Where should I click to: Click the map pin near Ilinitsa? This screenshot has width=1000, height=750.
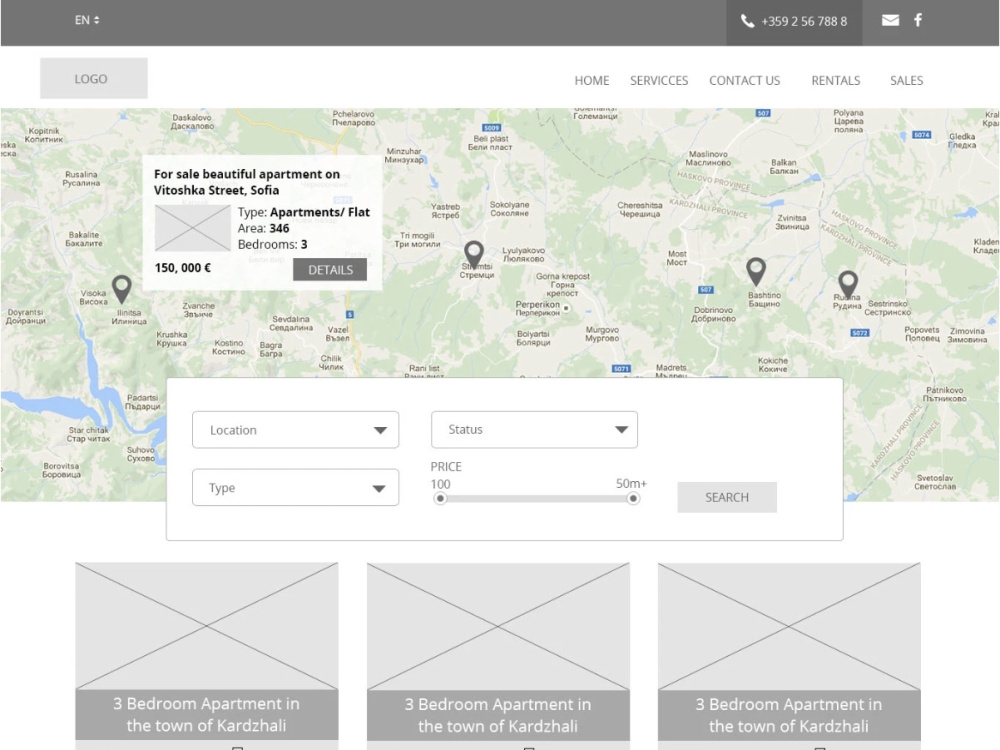(x=122, y=289)
